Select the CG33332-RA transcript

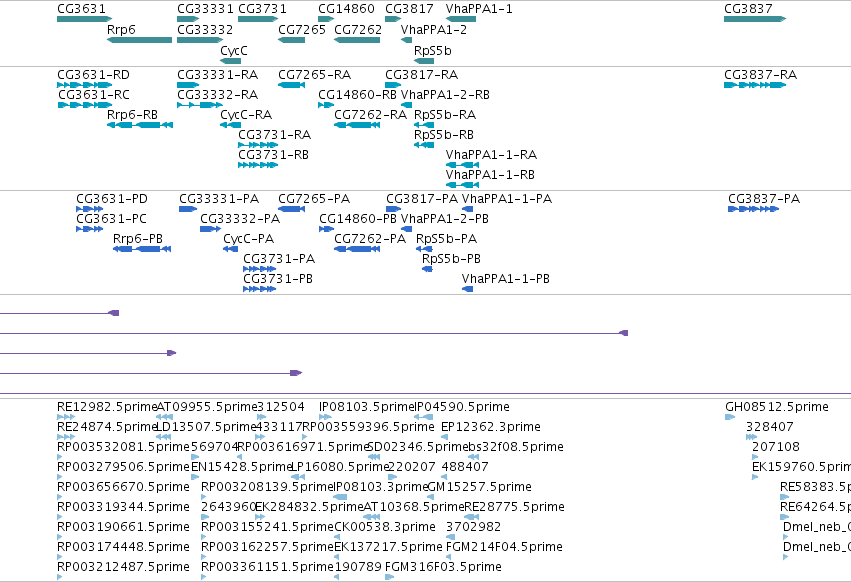point(200,105)
